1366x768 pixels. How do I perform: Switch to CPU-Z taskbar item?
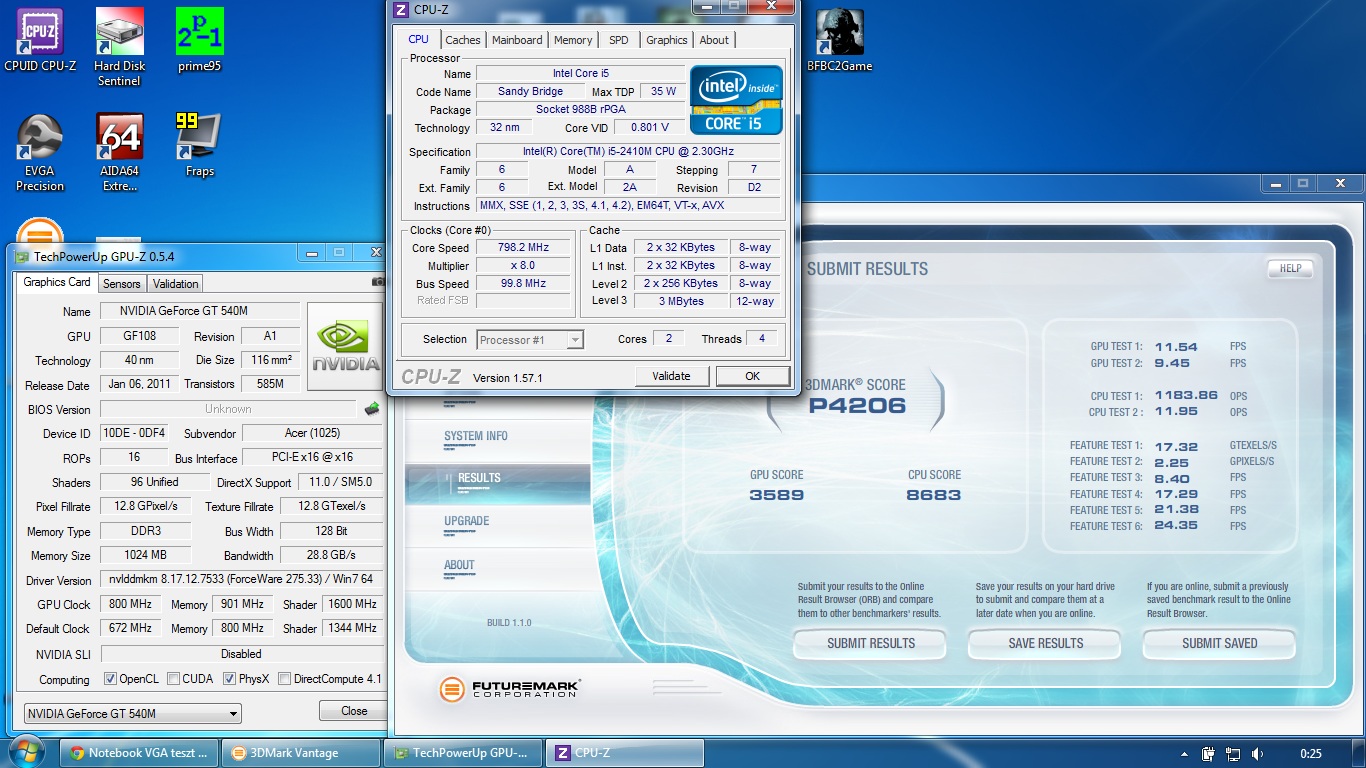coord(625,753)
